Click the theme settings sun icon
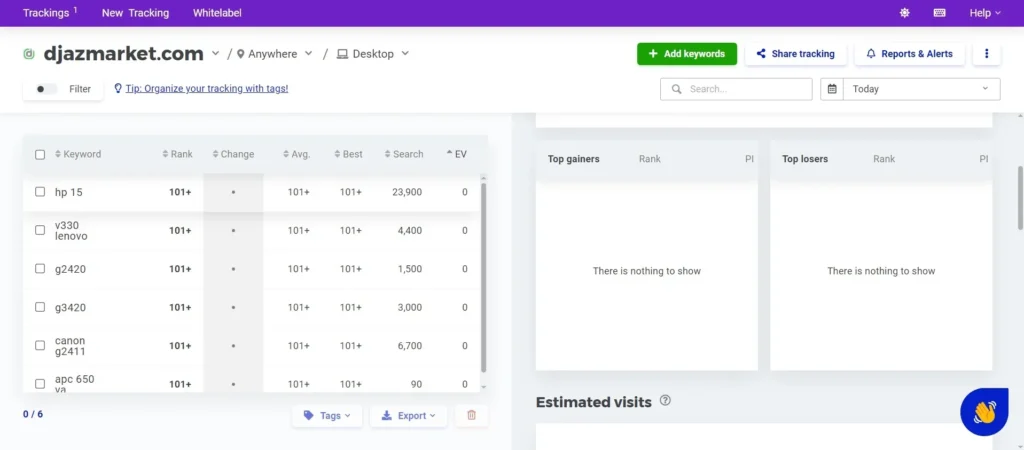 [905, 13]
